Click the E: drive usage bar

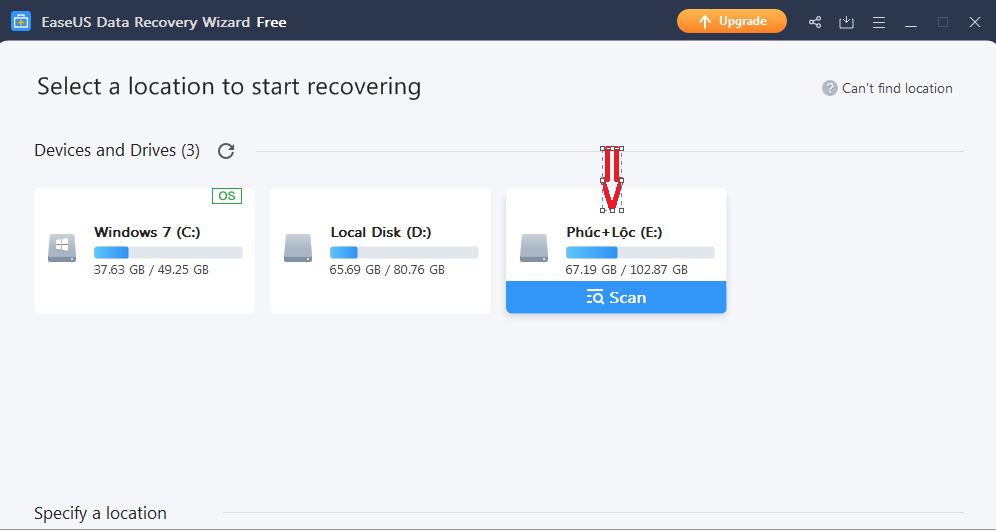(640, 252)
